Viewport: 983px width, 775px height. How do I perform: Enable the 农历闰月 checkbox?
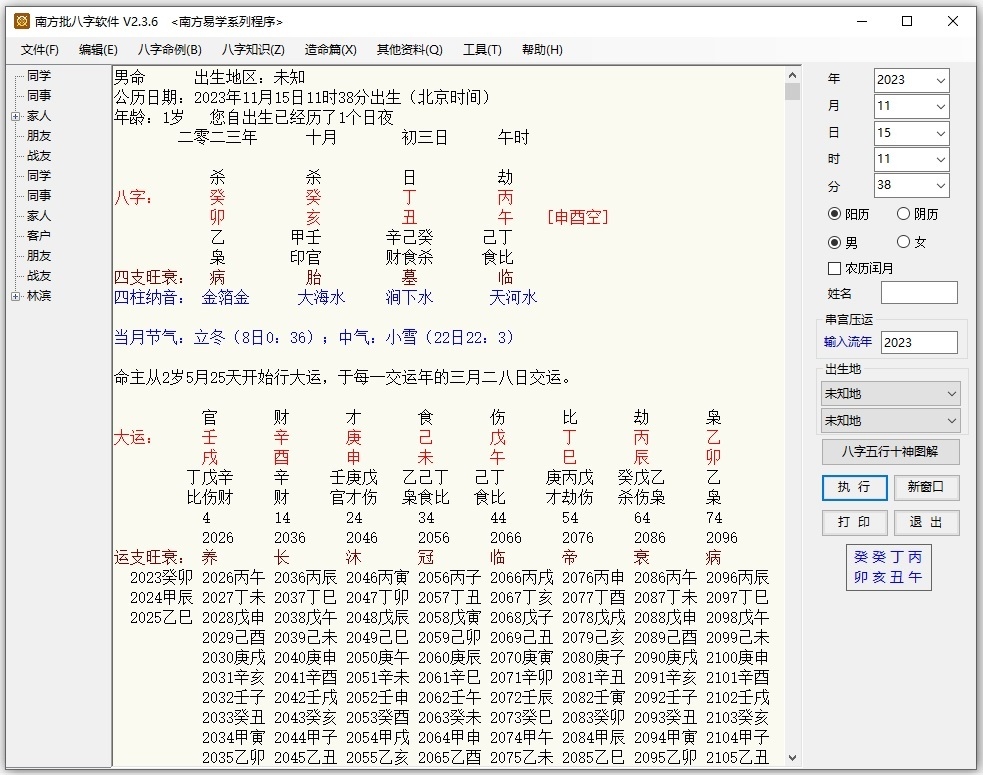click(x=833, y=266)
